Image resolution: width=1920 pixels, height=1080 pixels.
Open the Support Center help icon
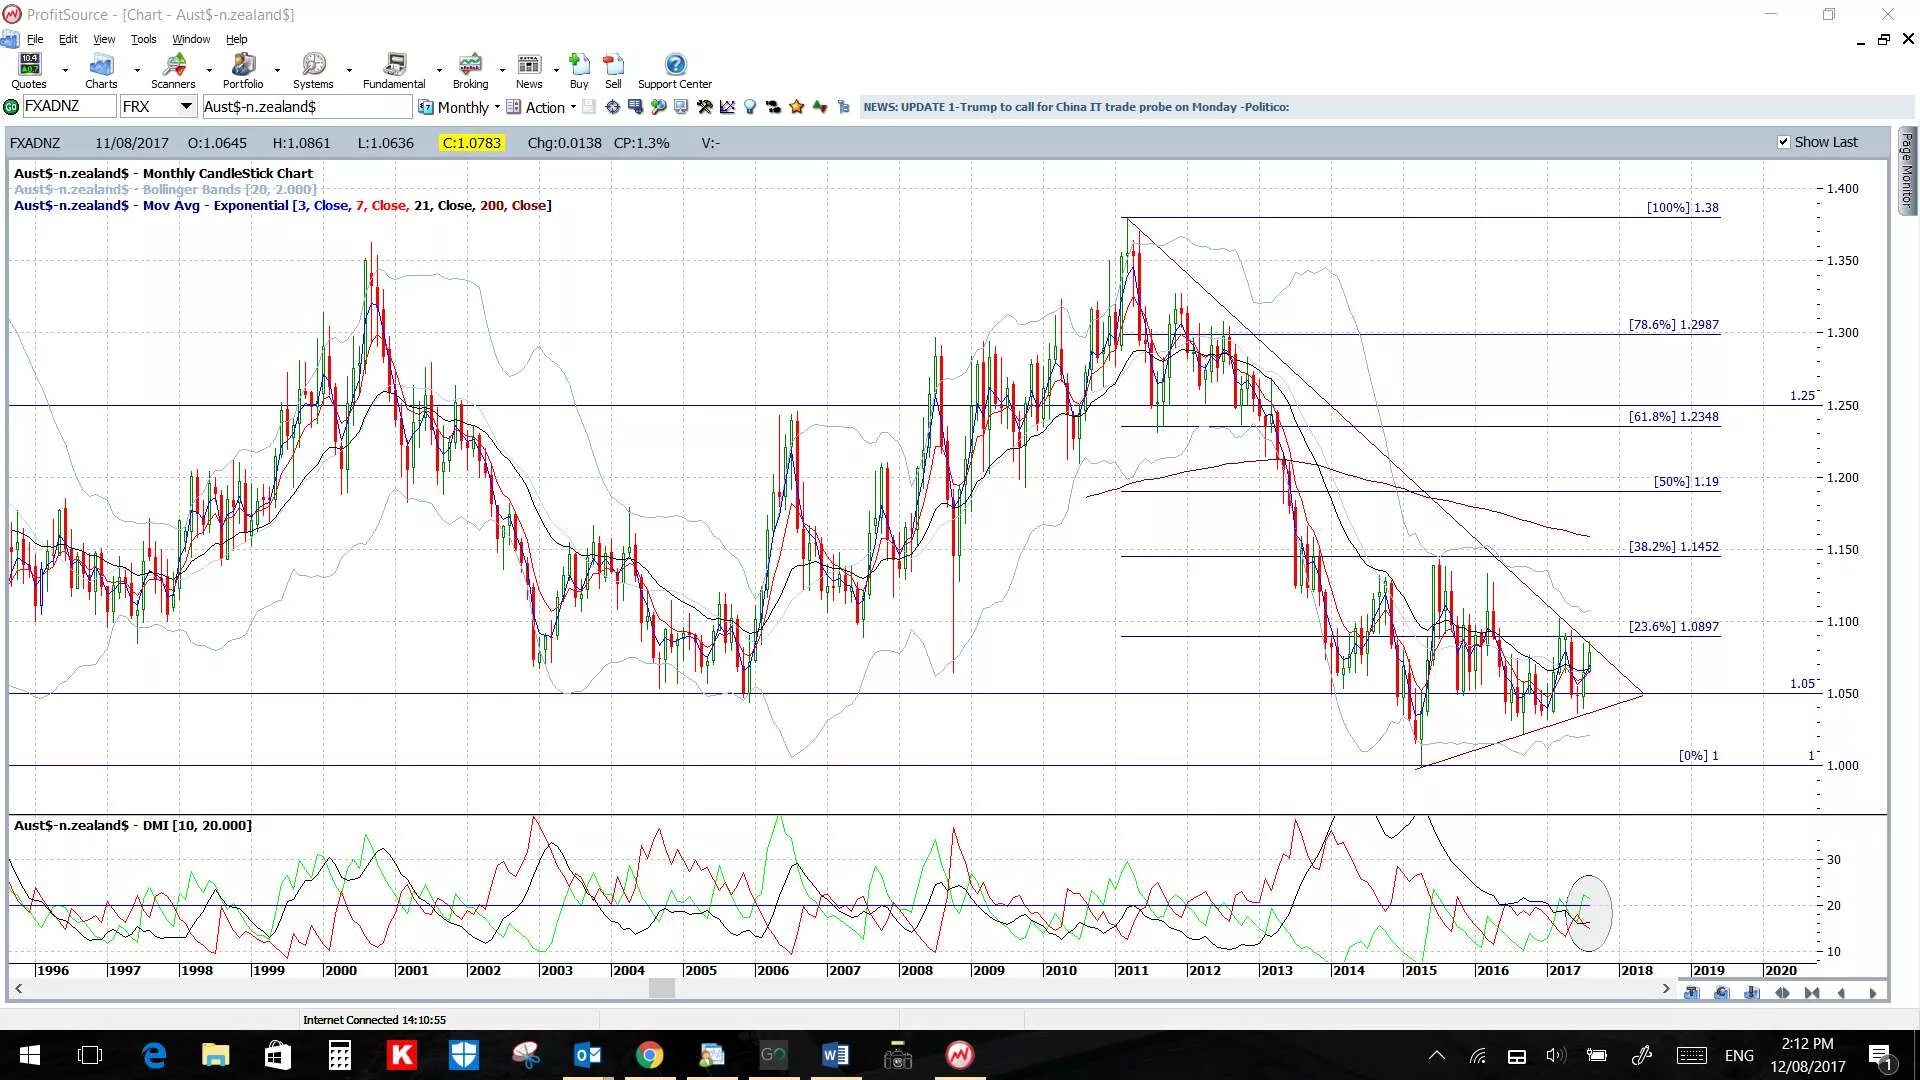point(675,71)
